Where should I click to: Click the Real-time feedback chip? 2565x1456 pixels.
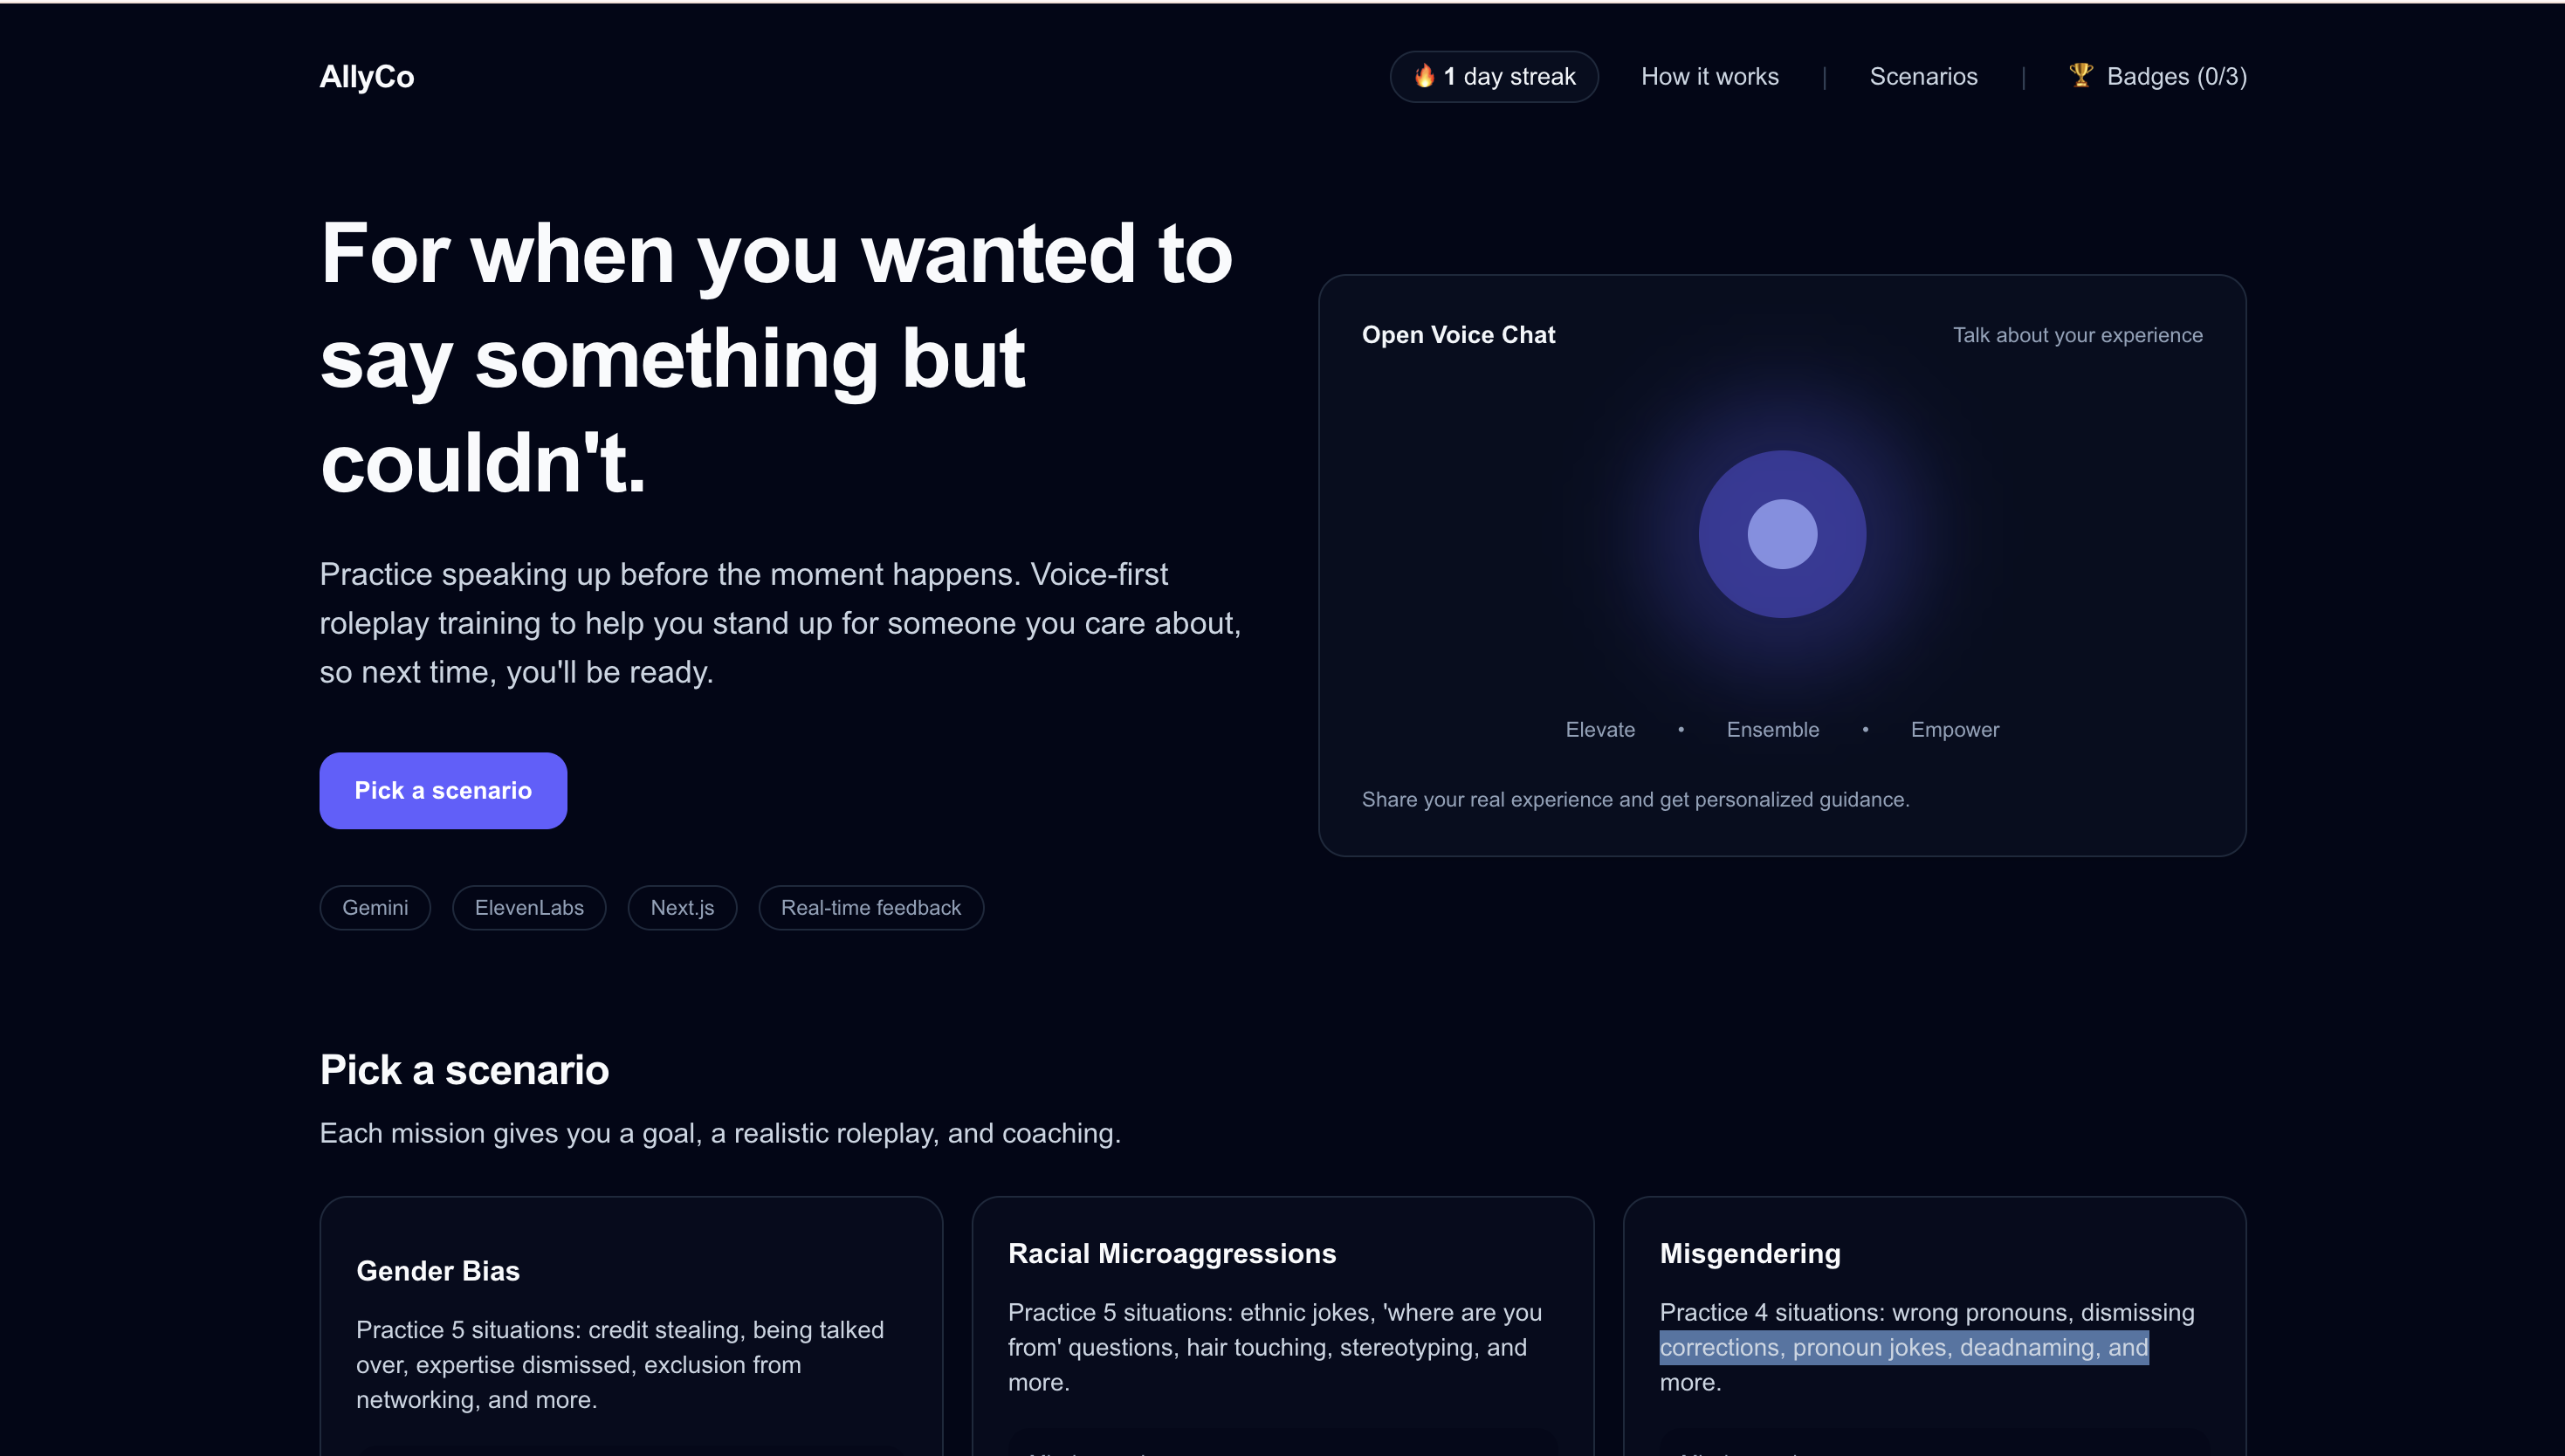(870, 907)
